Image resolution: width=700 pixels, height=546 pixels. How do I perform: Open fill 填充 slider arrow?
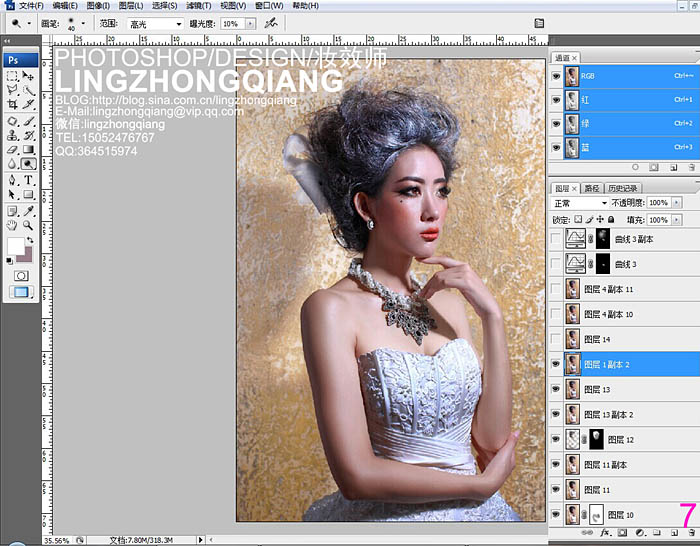click(x=677, y=220)
